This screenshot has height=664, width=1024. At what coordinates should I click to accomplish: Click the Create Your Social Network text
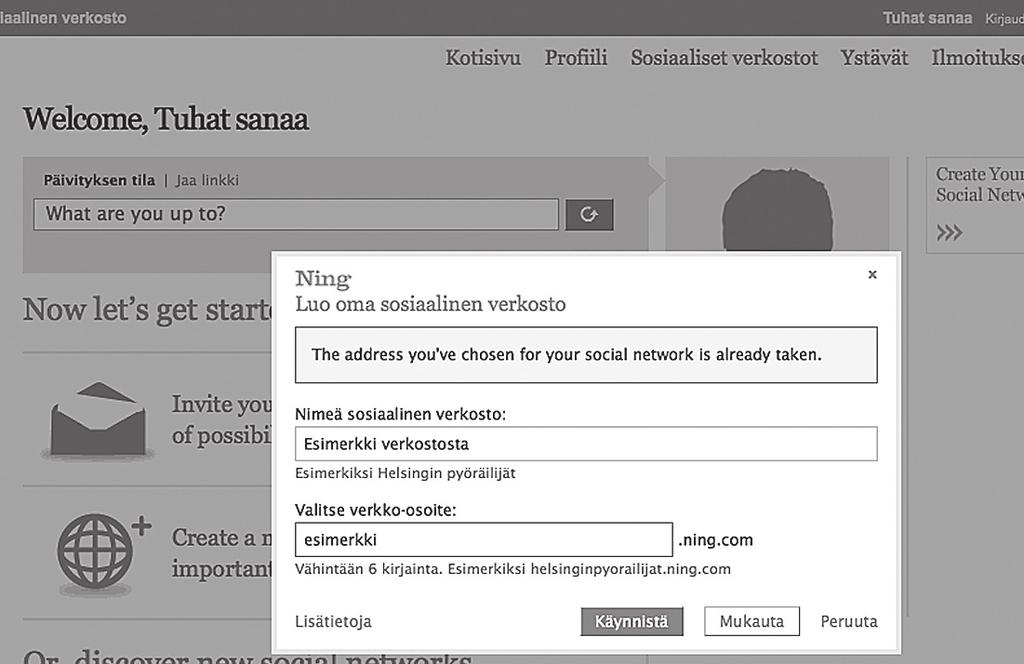pyautogui.click(x=979, y=184)
